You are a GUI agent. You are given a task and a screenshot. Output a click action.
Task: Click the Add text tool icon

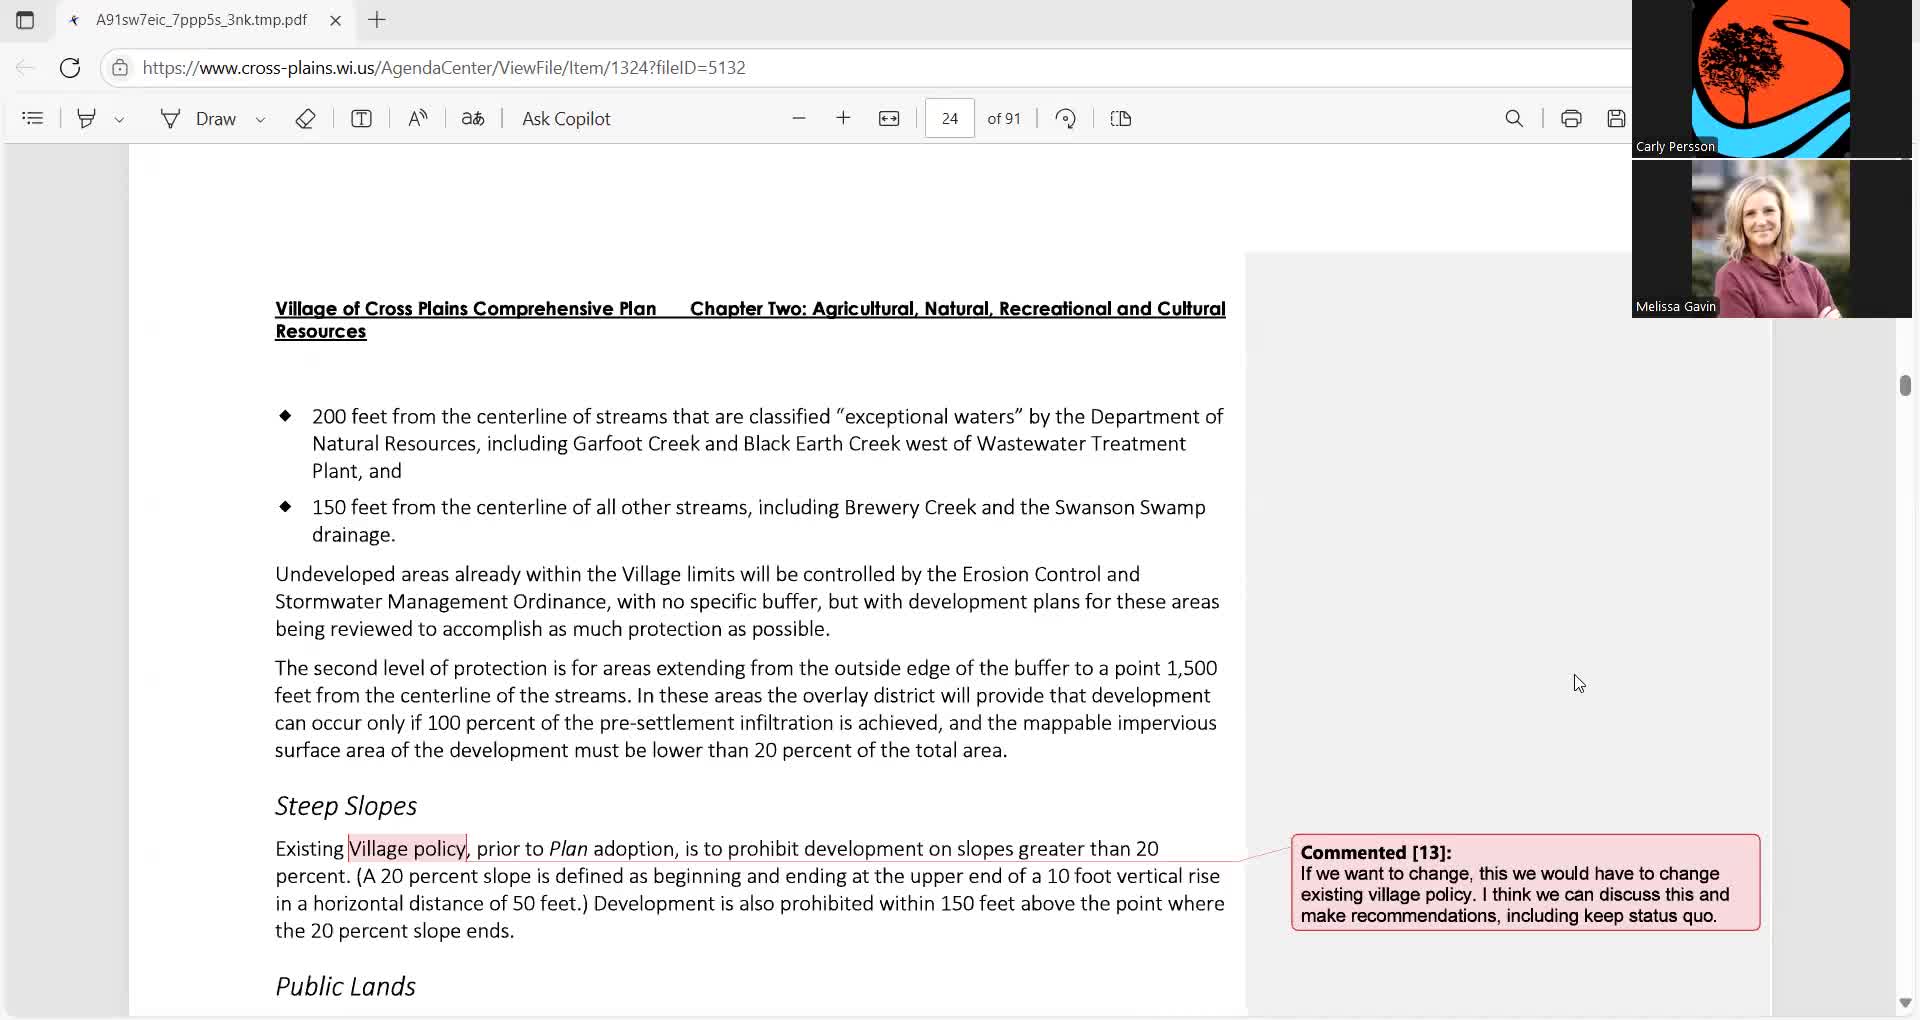pyautogui.click(x=362, y=118)
